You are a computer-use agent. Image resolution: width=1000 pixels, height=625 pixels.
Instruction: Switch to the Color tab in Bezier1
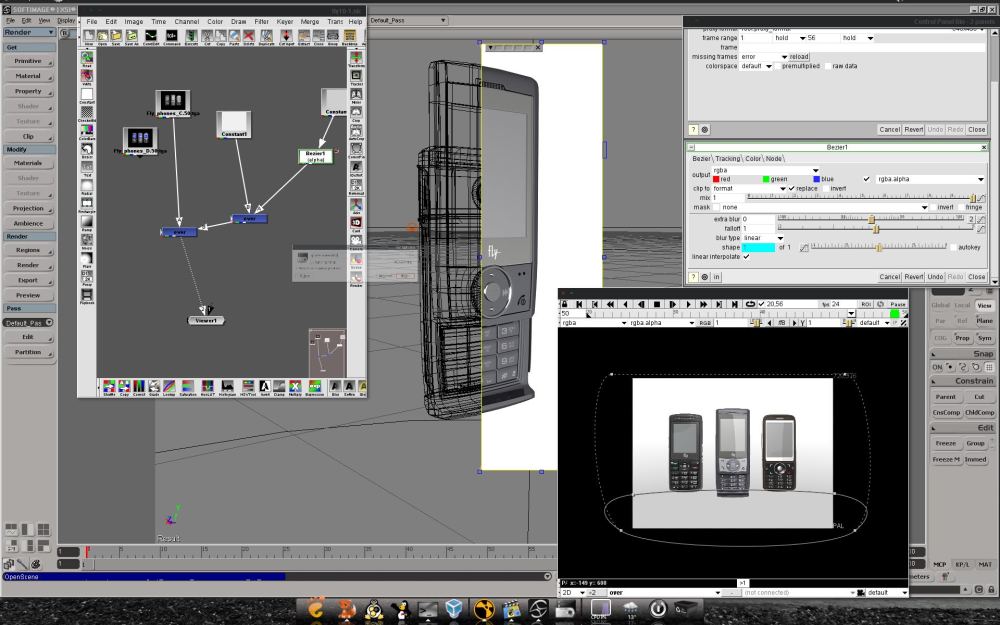(x=753, y=159)
